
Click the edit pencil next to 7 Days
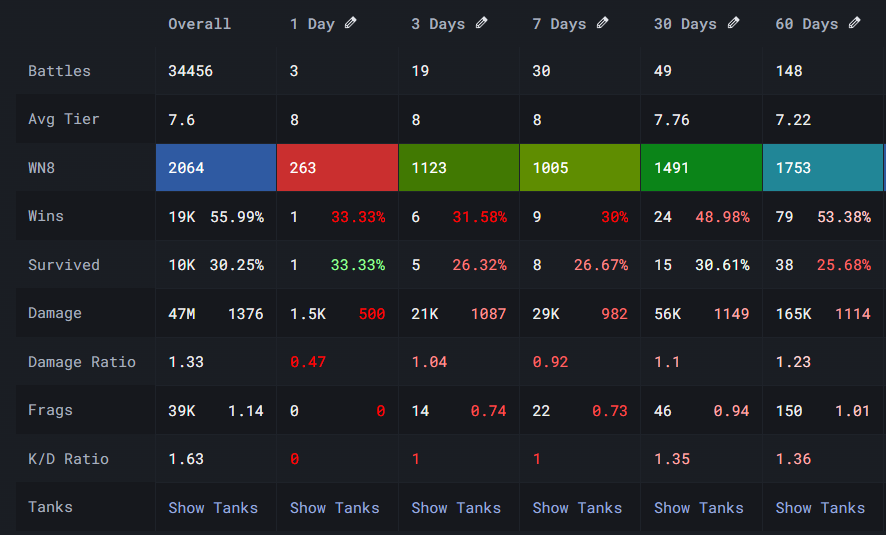[x=603, y=23]
